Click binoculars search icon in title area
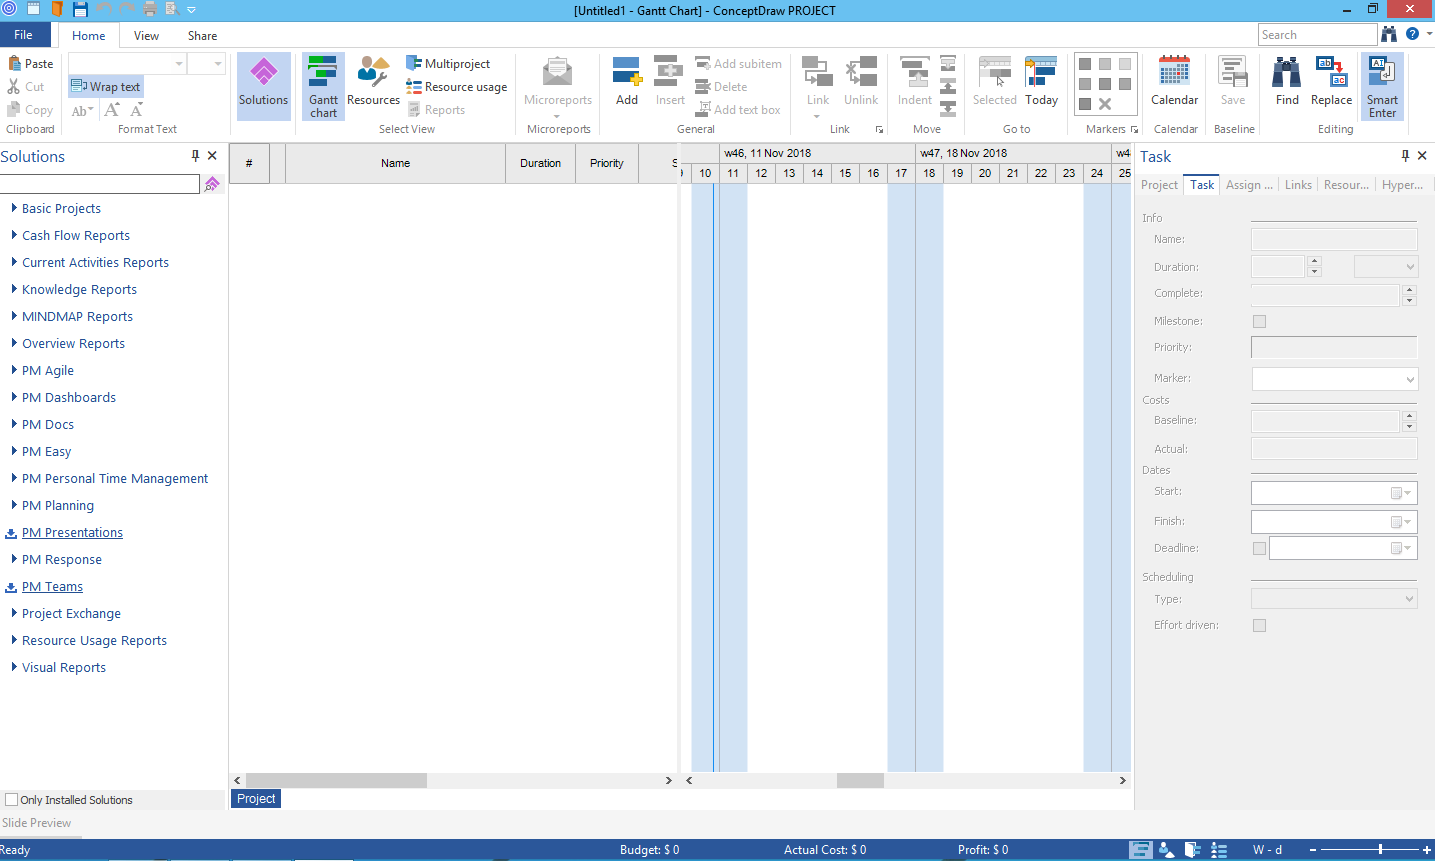 1389,34
